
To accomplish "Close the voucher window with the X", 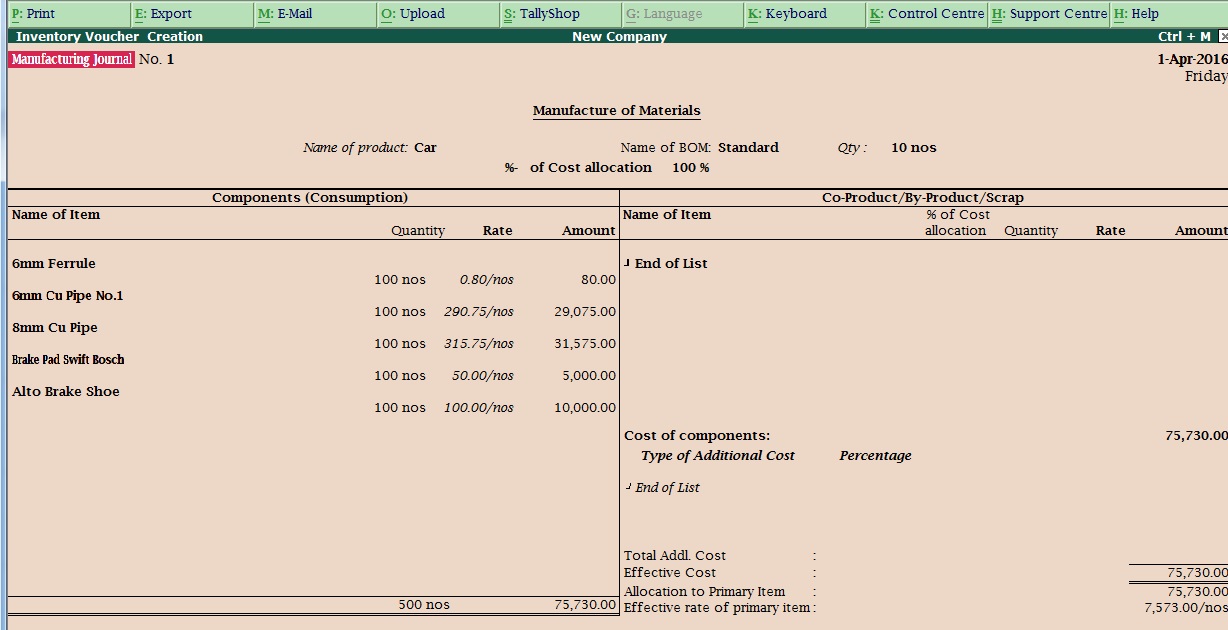I will click(1222, 36).
